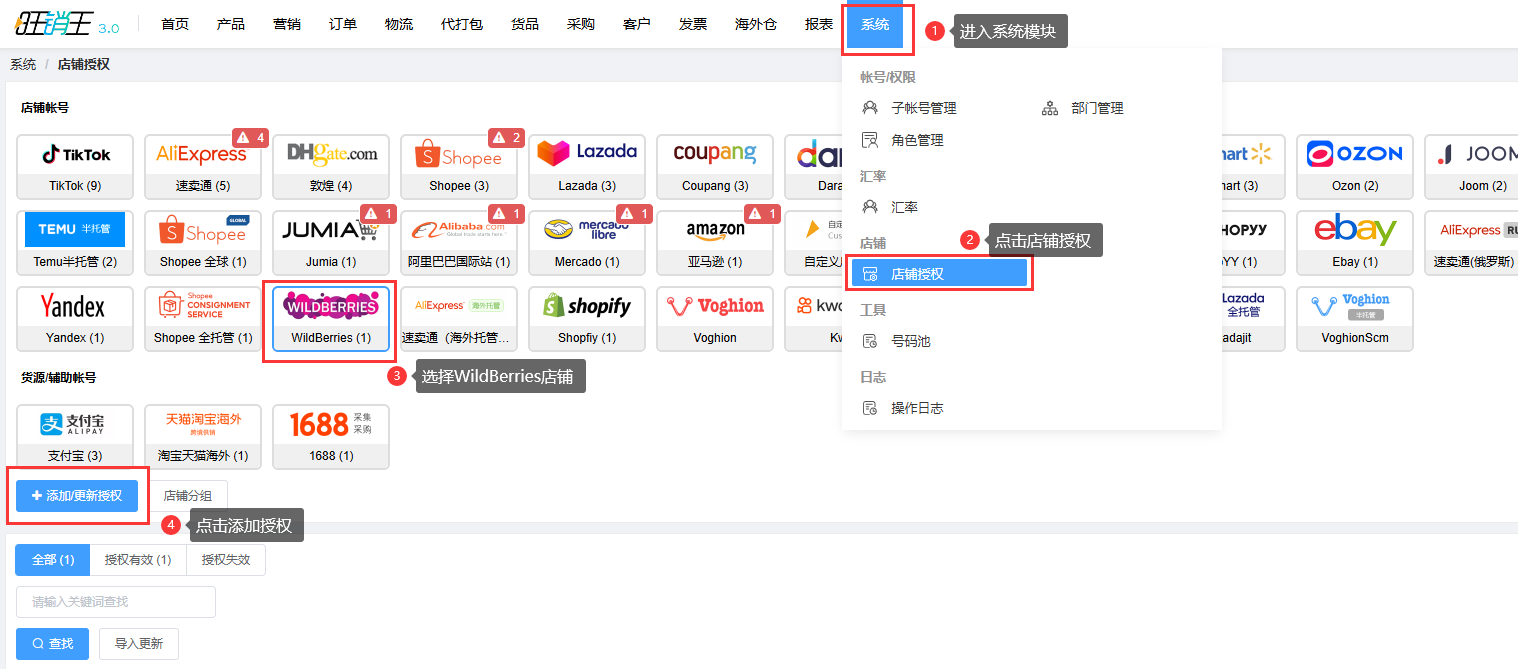Open the 发票 menu

point(693,24)
